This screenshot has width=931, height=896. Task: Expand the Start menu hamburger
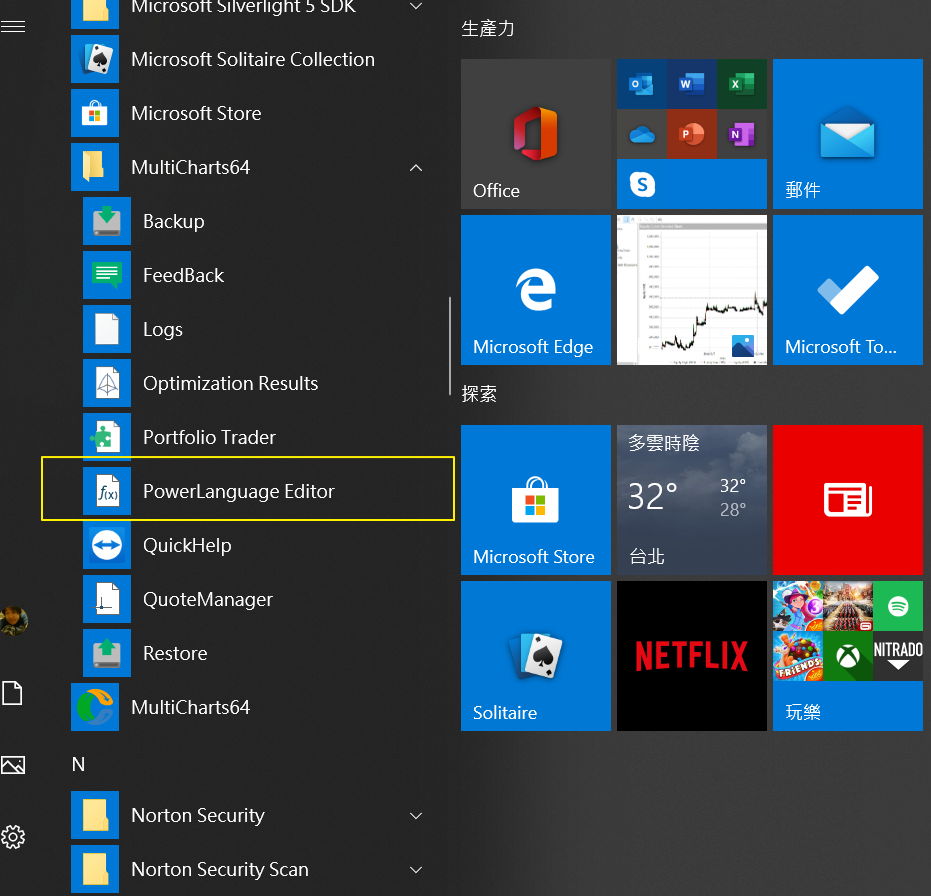[x=13, y=25]
